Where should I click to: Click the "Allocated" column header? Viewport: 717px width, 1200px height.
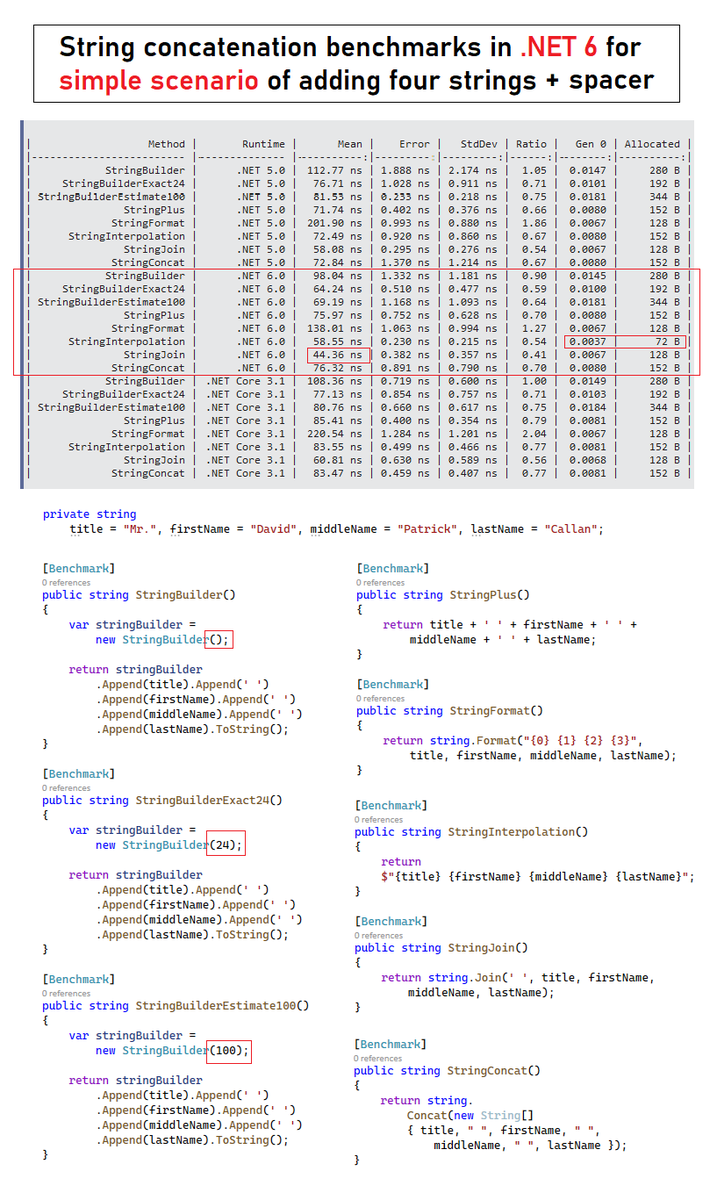652,144
